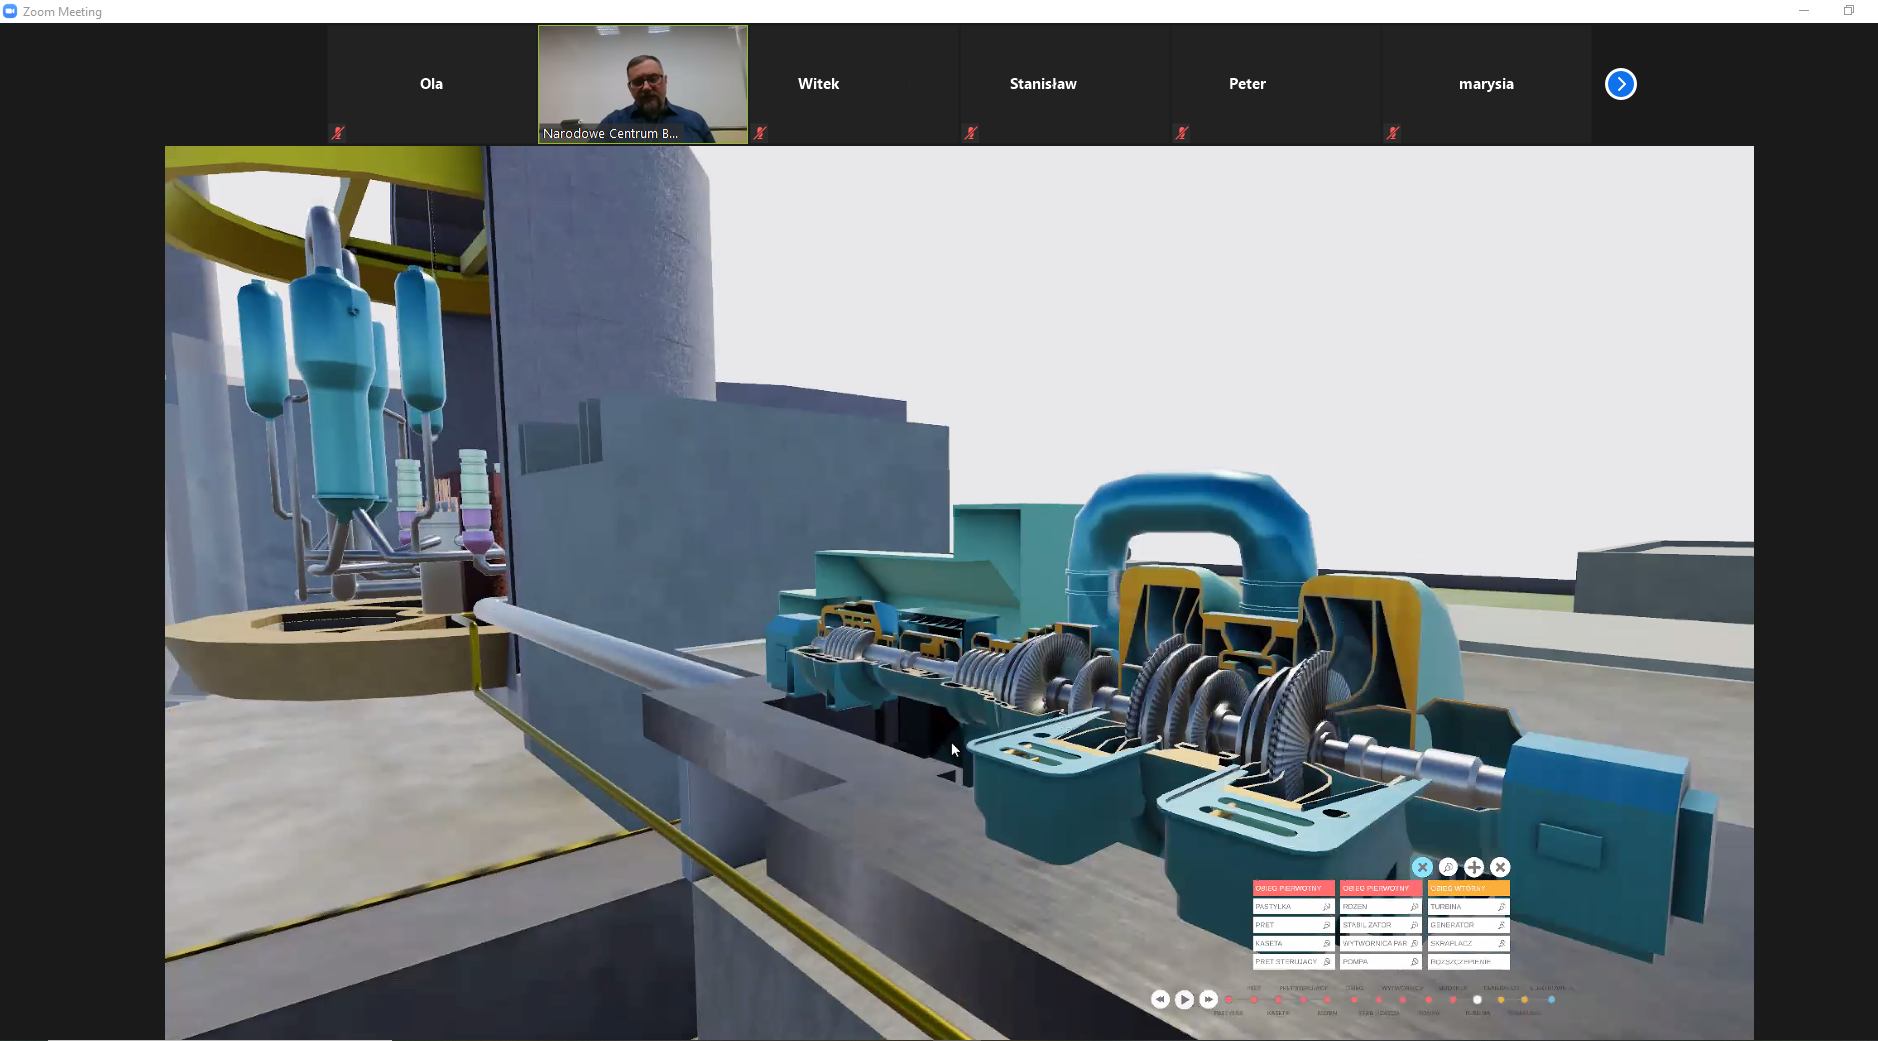Click the fast-forward button in the simulation controls
The height and width of the screenshot is (1041, 1878).
(x=1208, y=999)
